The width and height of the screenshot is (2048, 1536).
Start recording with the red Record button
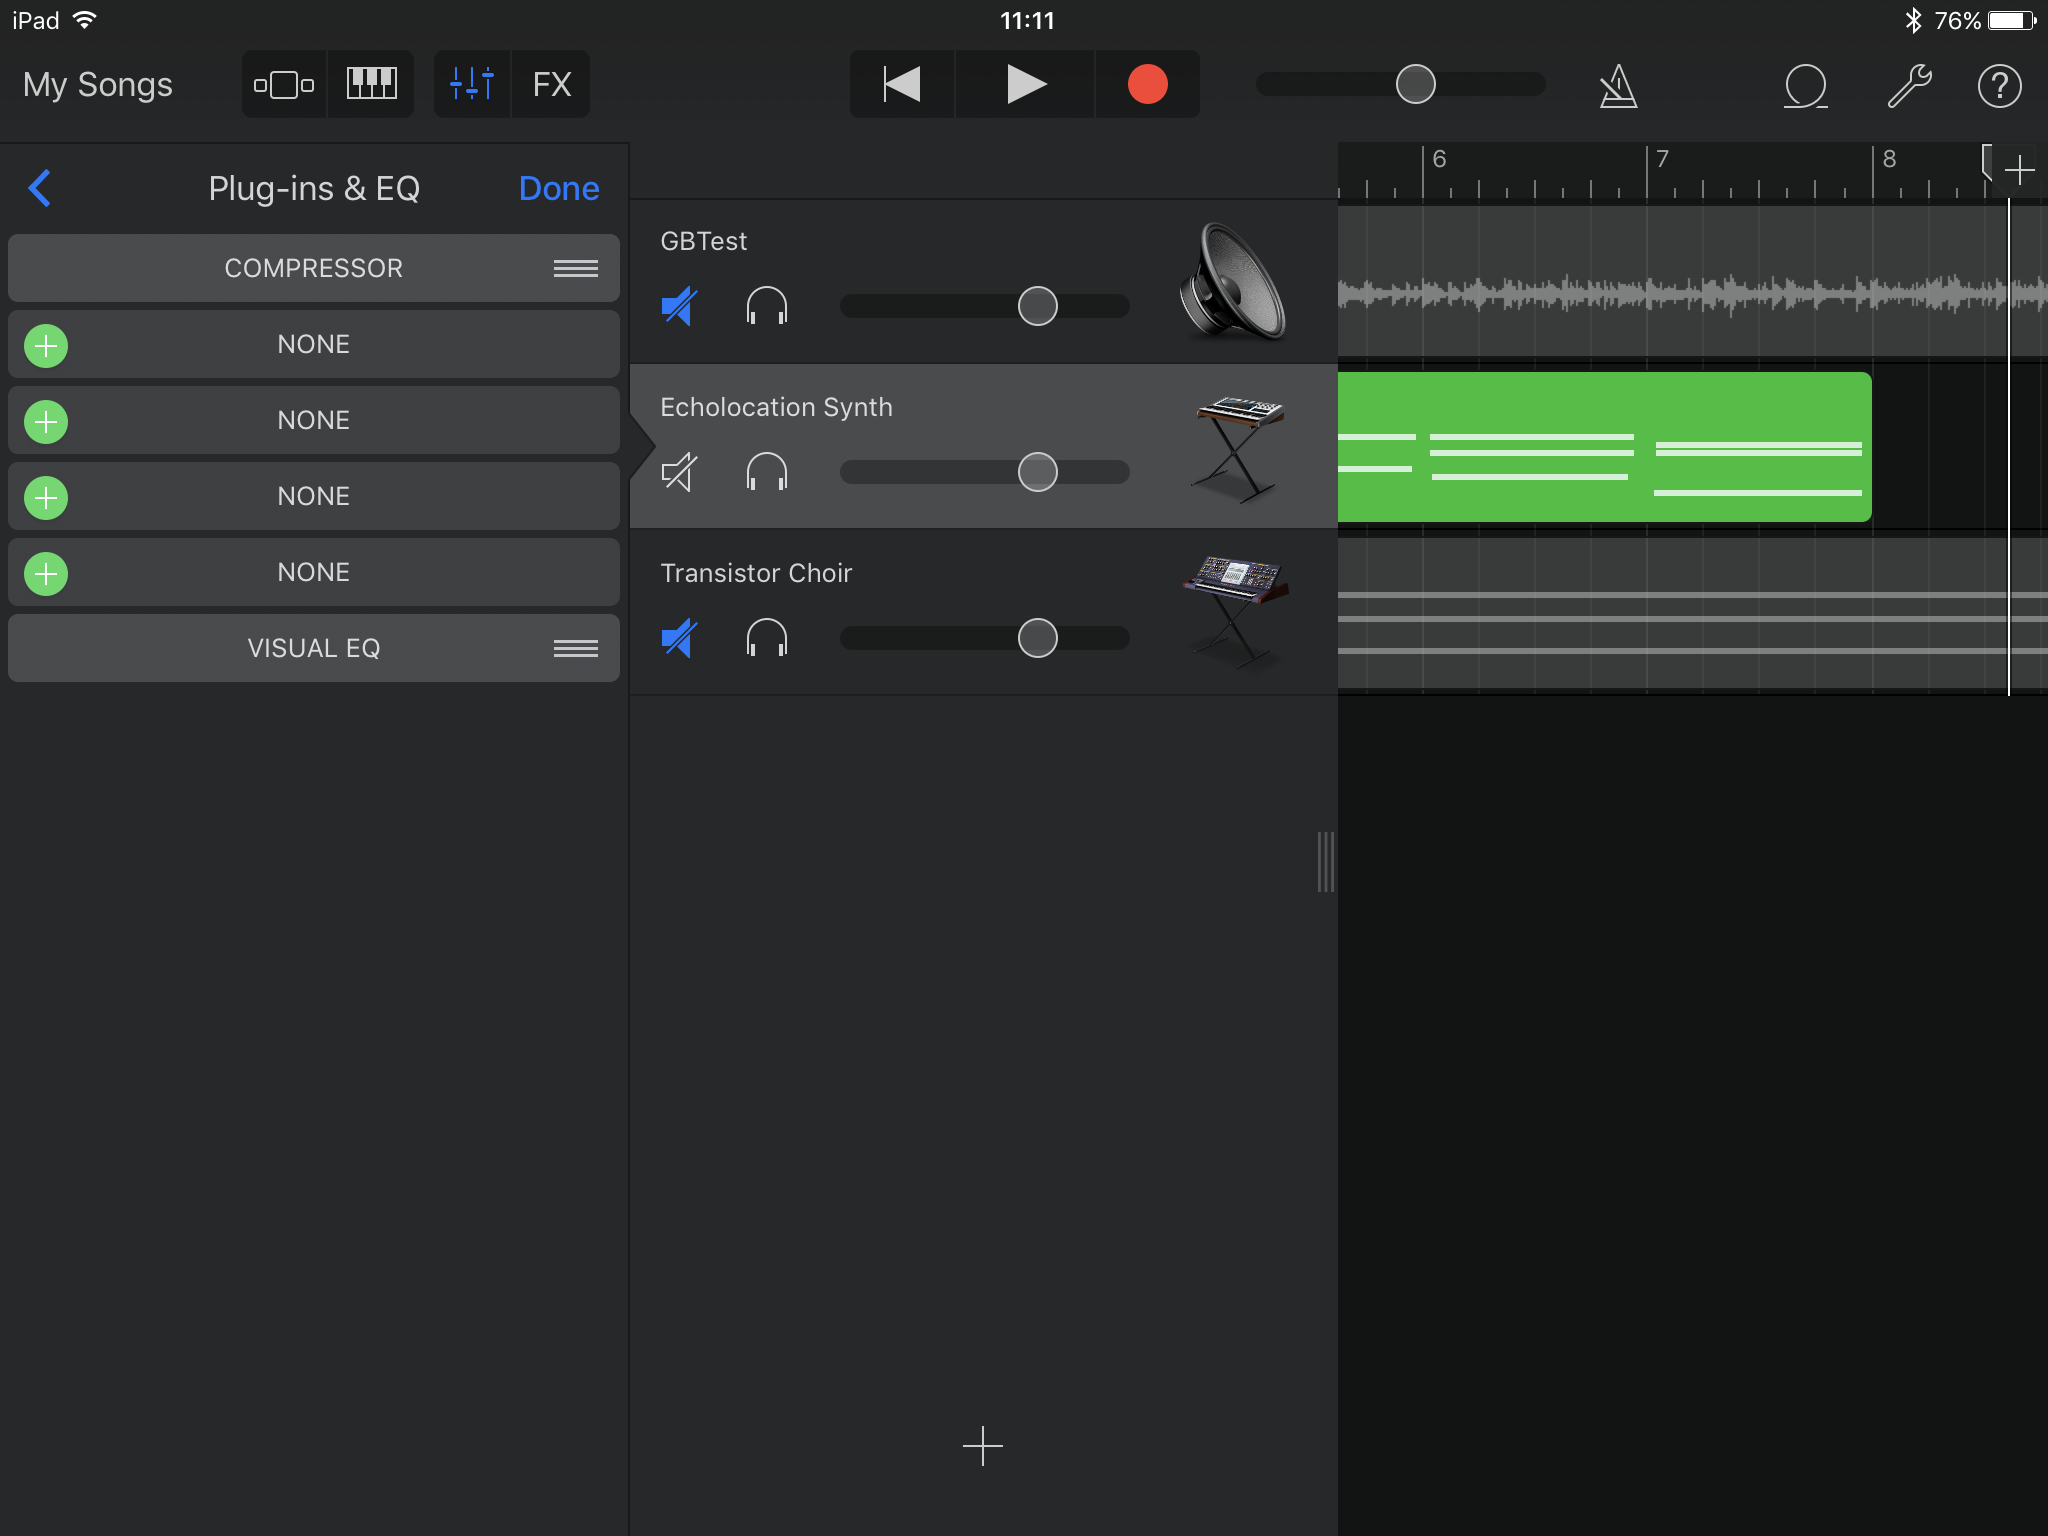(x=1147, y=85)
